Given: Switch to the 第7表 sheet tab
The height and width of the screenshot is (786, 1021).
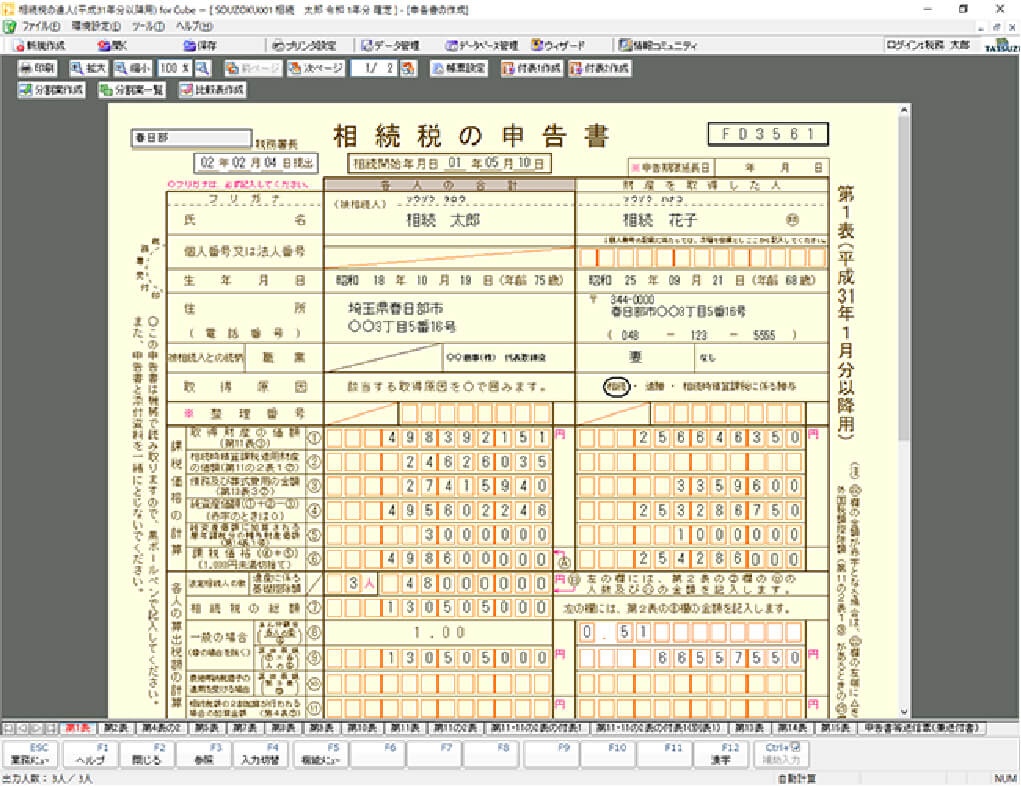Looking at the screenshot, I should [x=244, y=728].
